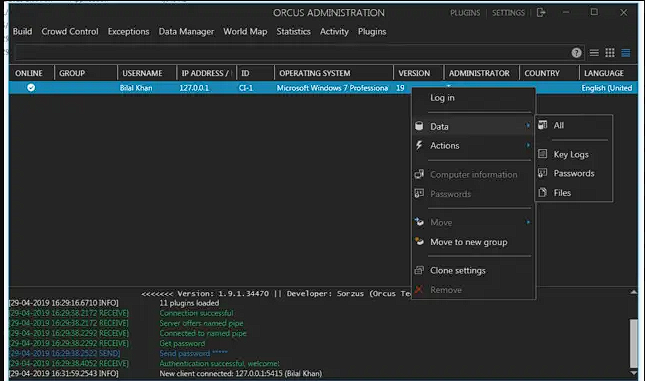645x381 pixels.
Task: Click the 'New client connected' log entry
Action: [241, 374]
